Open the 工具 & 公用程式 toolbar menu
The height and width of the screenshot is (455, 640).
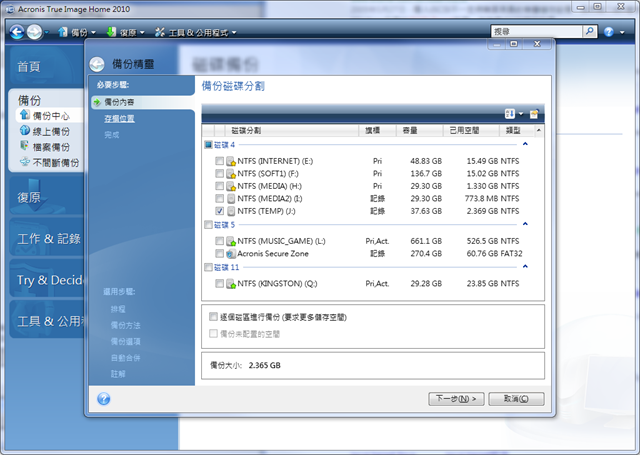click(x=196, y=32)
